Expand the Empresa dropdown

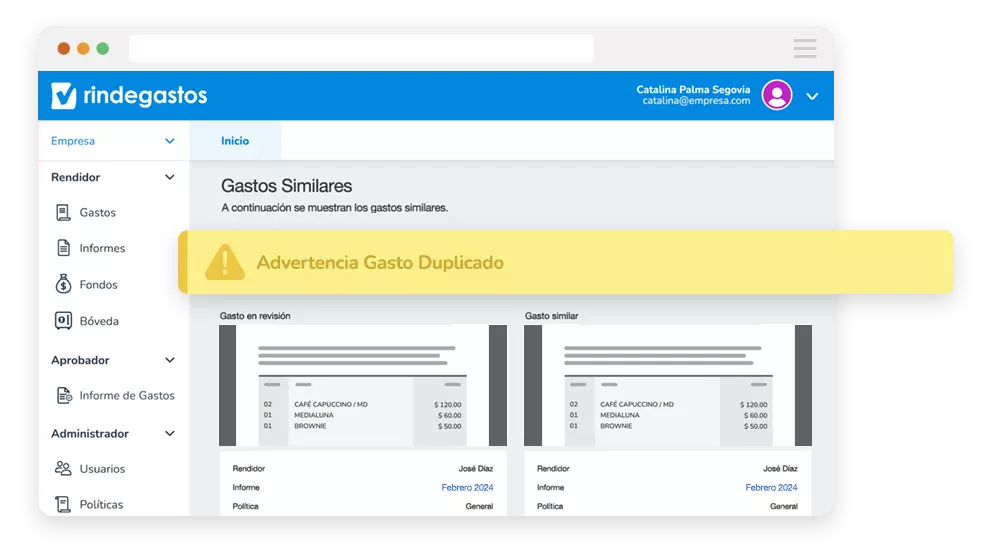pos(169,141)
